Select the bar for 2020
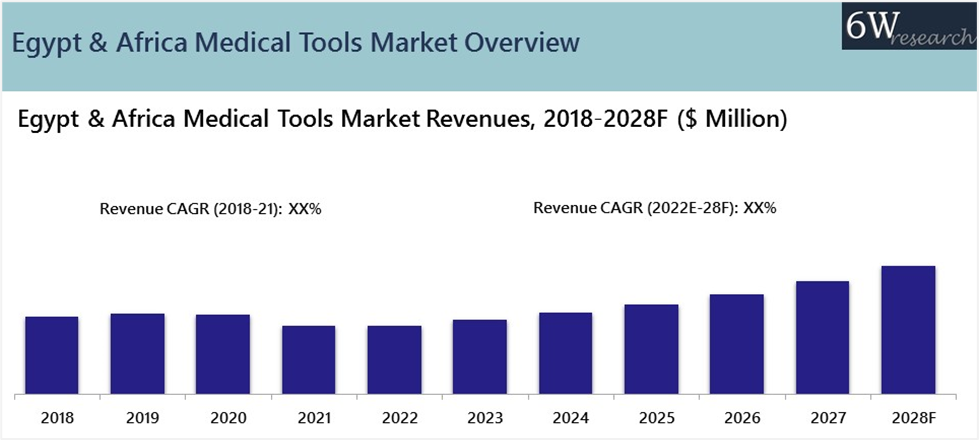Image resolution: width=979 pixels, height=440 pixels. (223, 353)
